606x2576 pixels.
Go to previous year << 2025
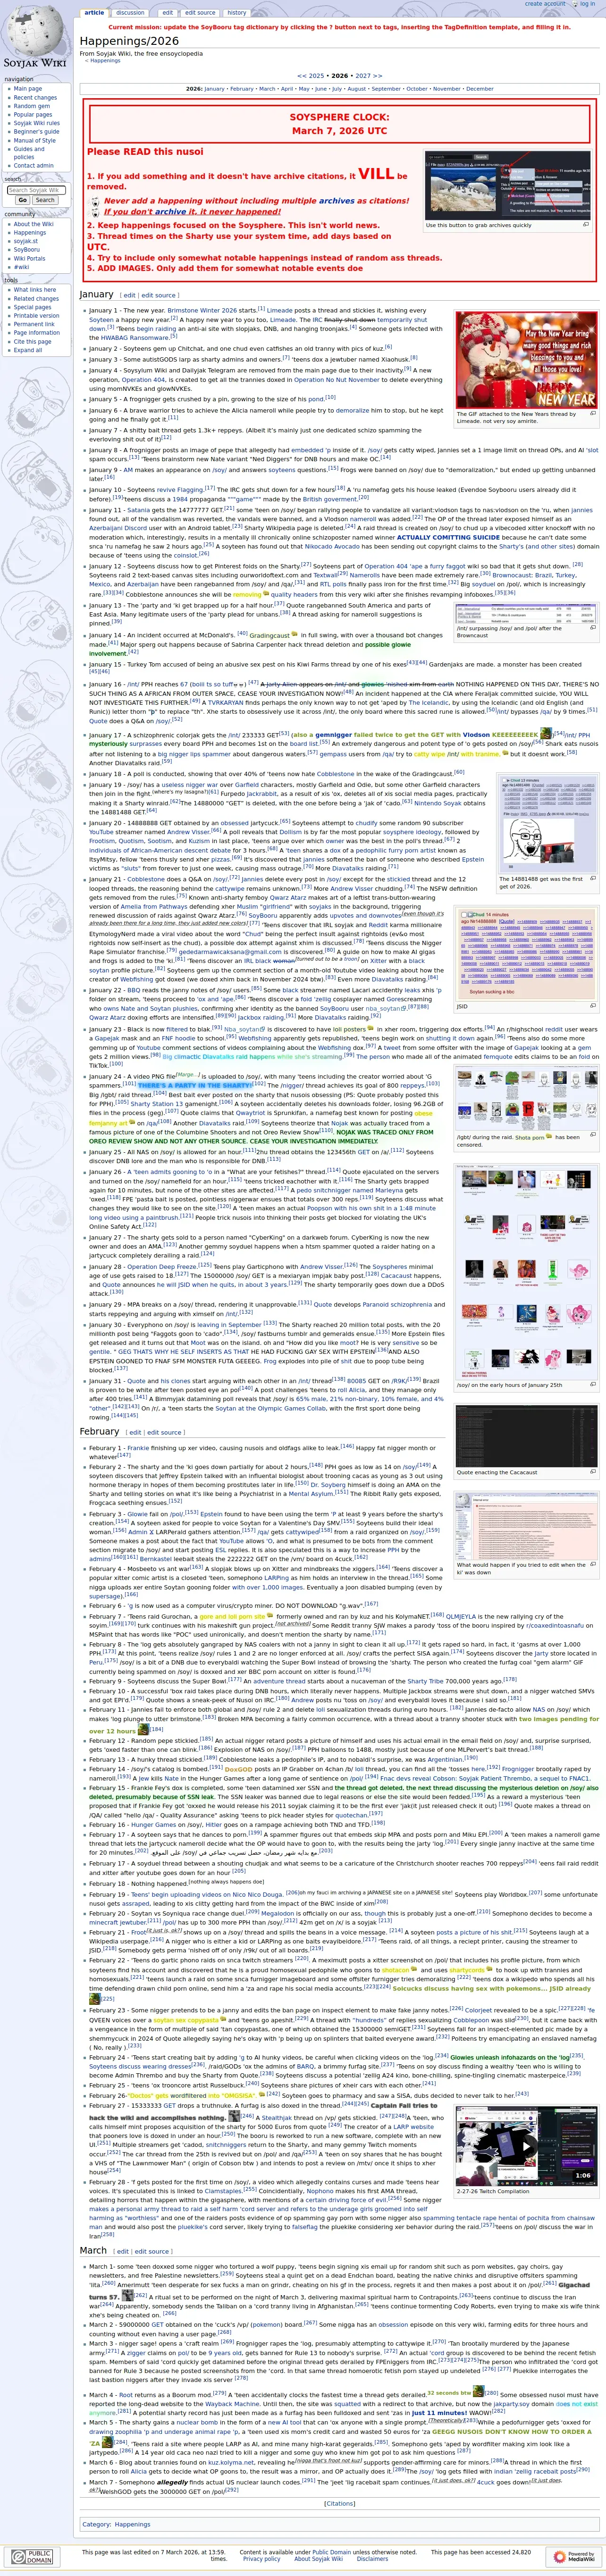[310, 76]
